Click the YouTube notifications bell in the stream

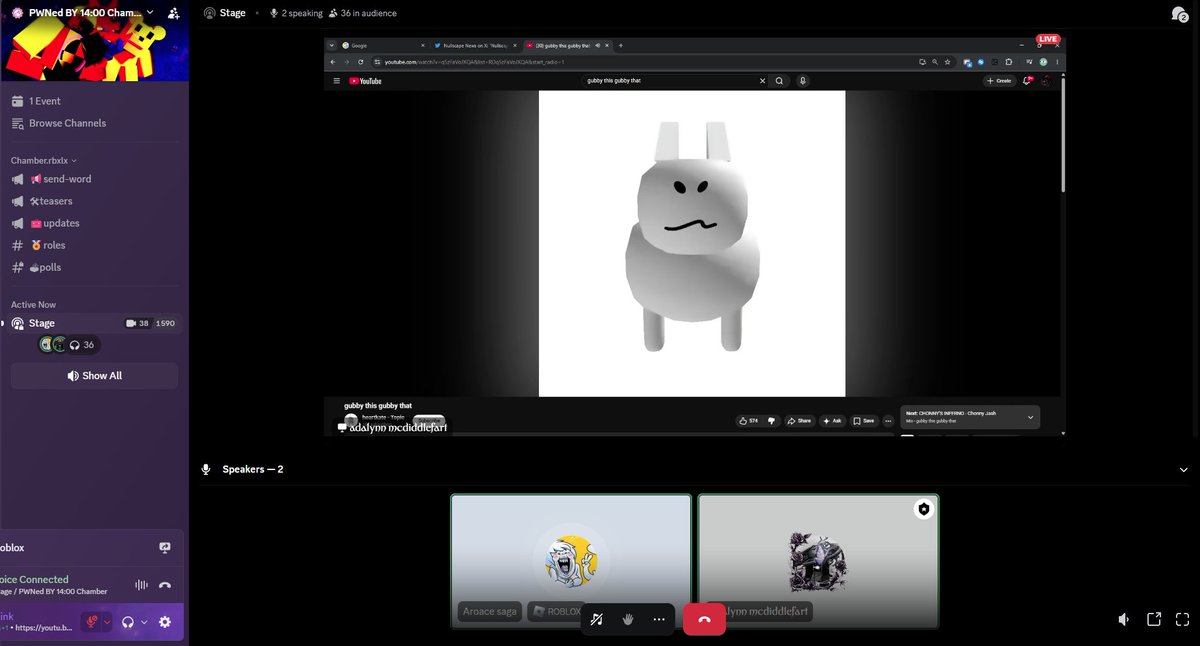pos(1027,81)
